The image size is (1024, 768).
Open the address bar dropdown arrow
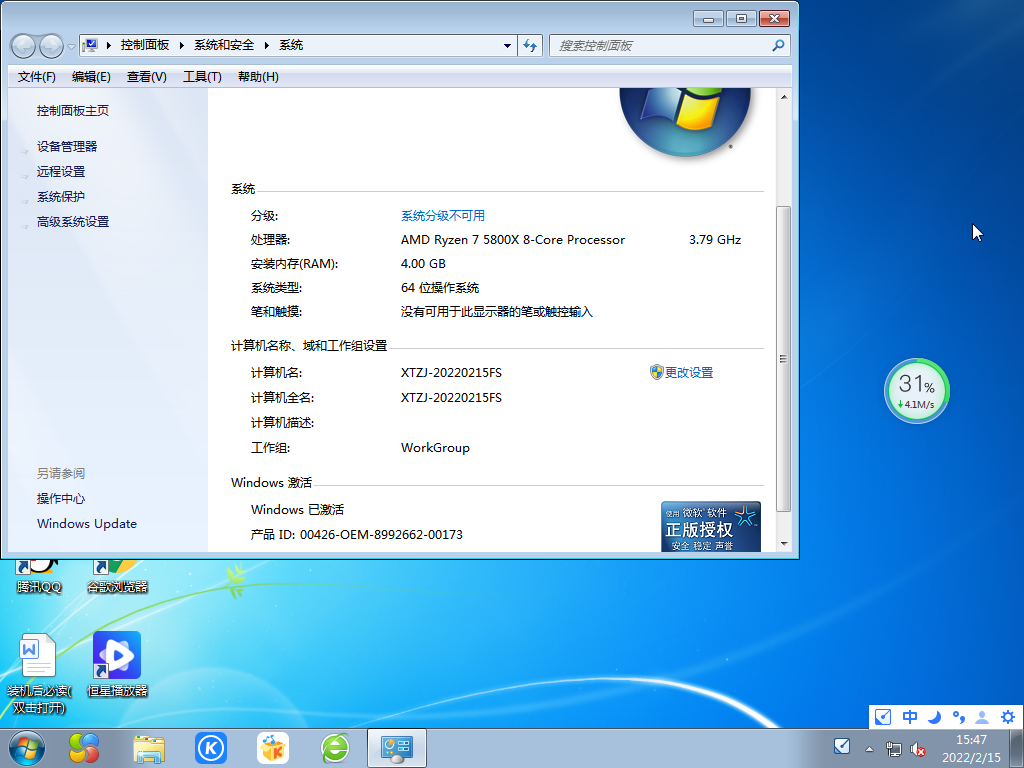pyautogui.click(x=506, y=45)
